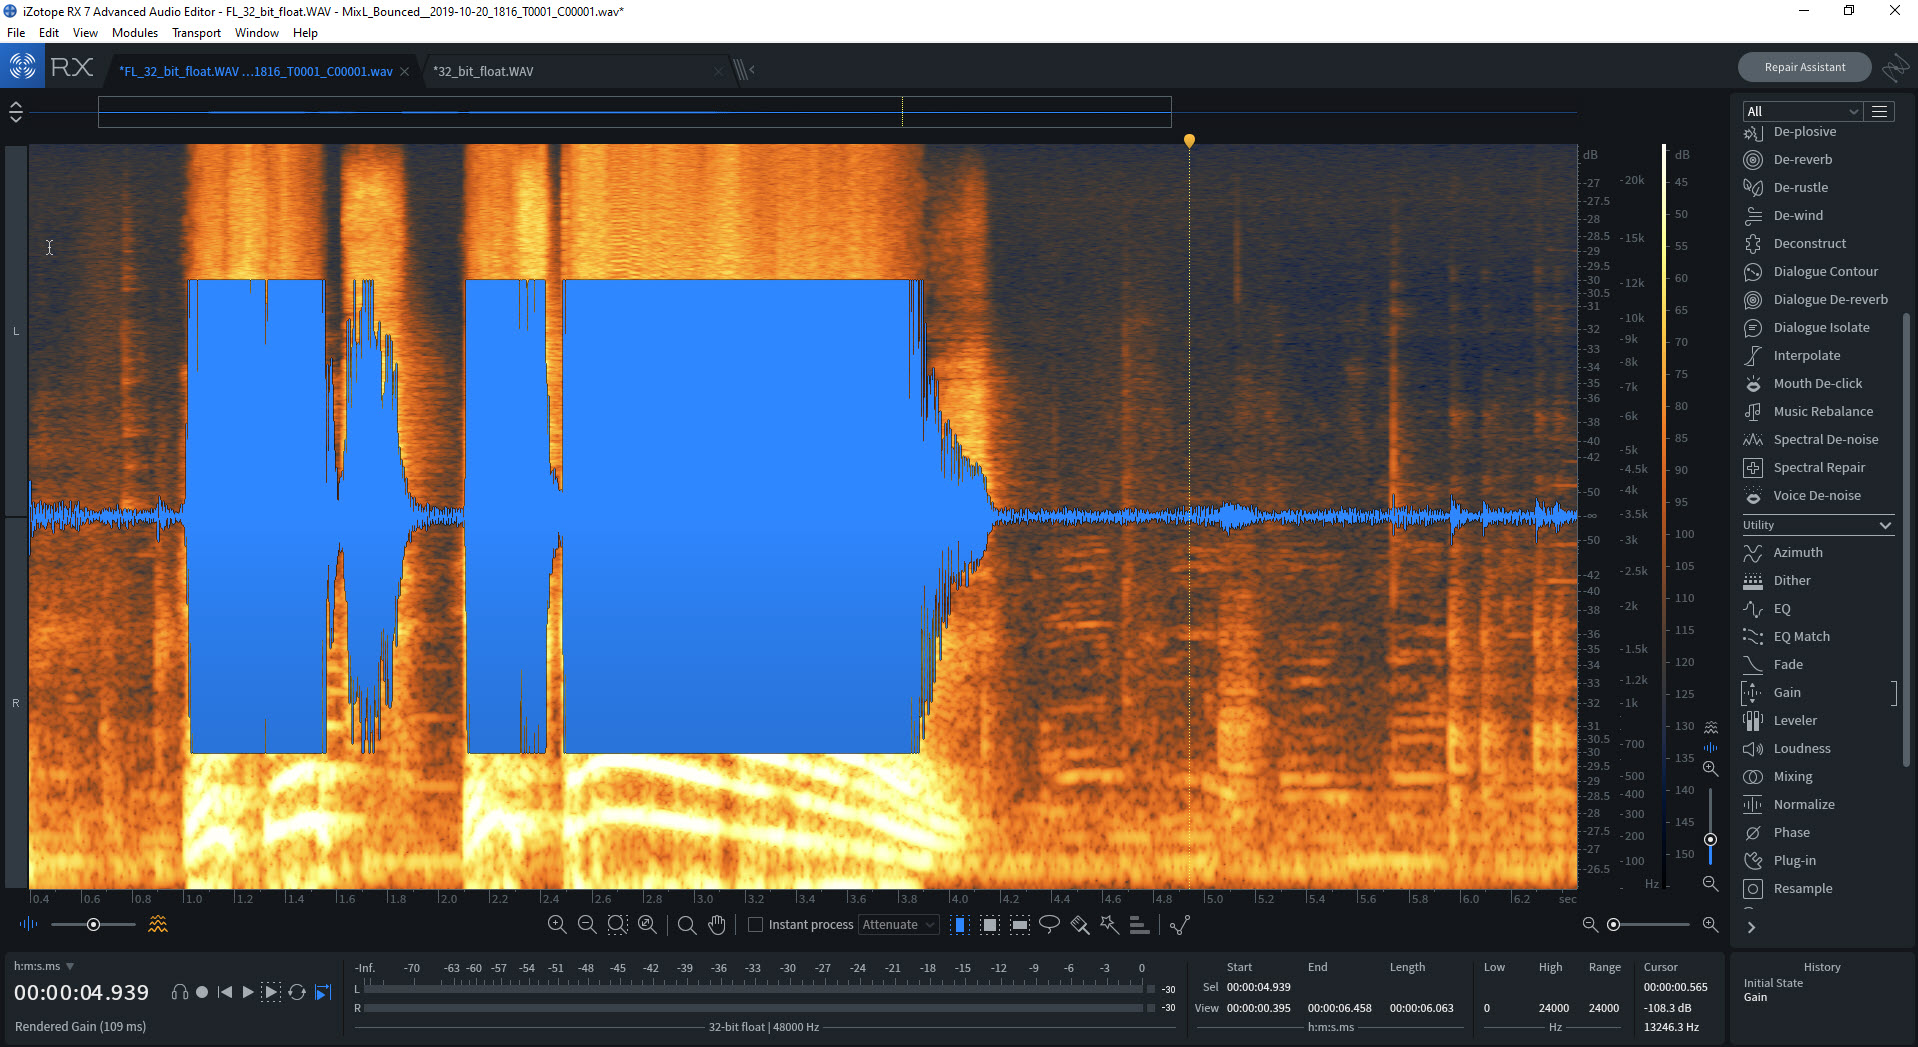Open the Interpolate module
The width and height of the screenshot is (1918, 1047).
pyautogui.click(x=1817, y=355)
